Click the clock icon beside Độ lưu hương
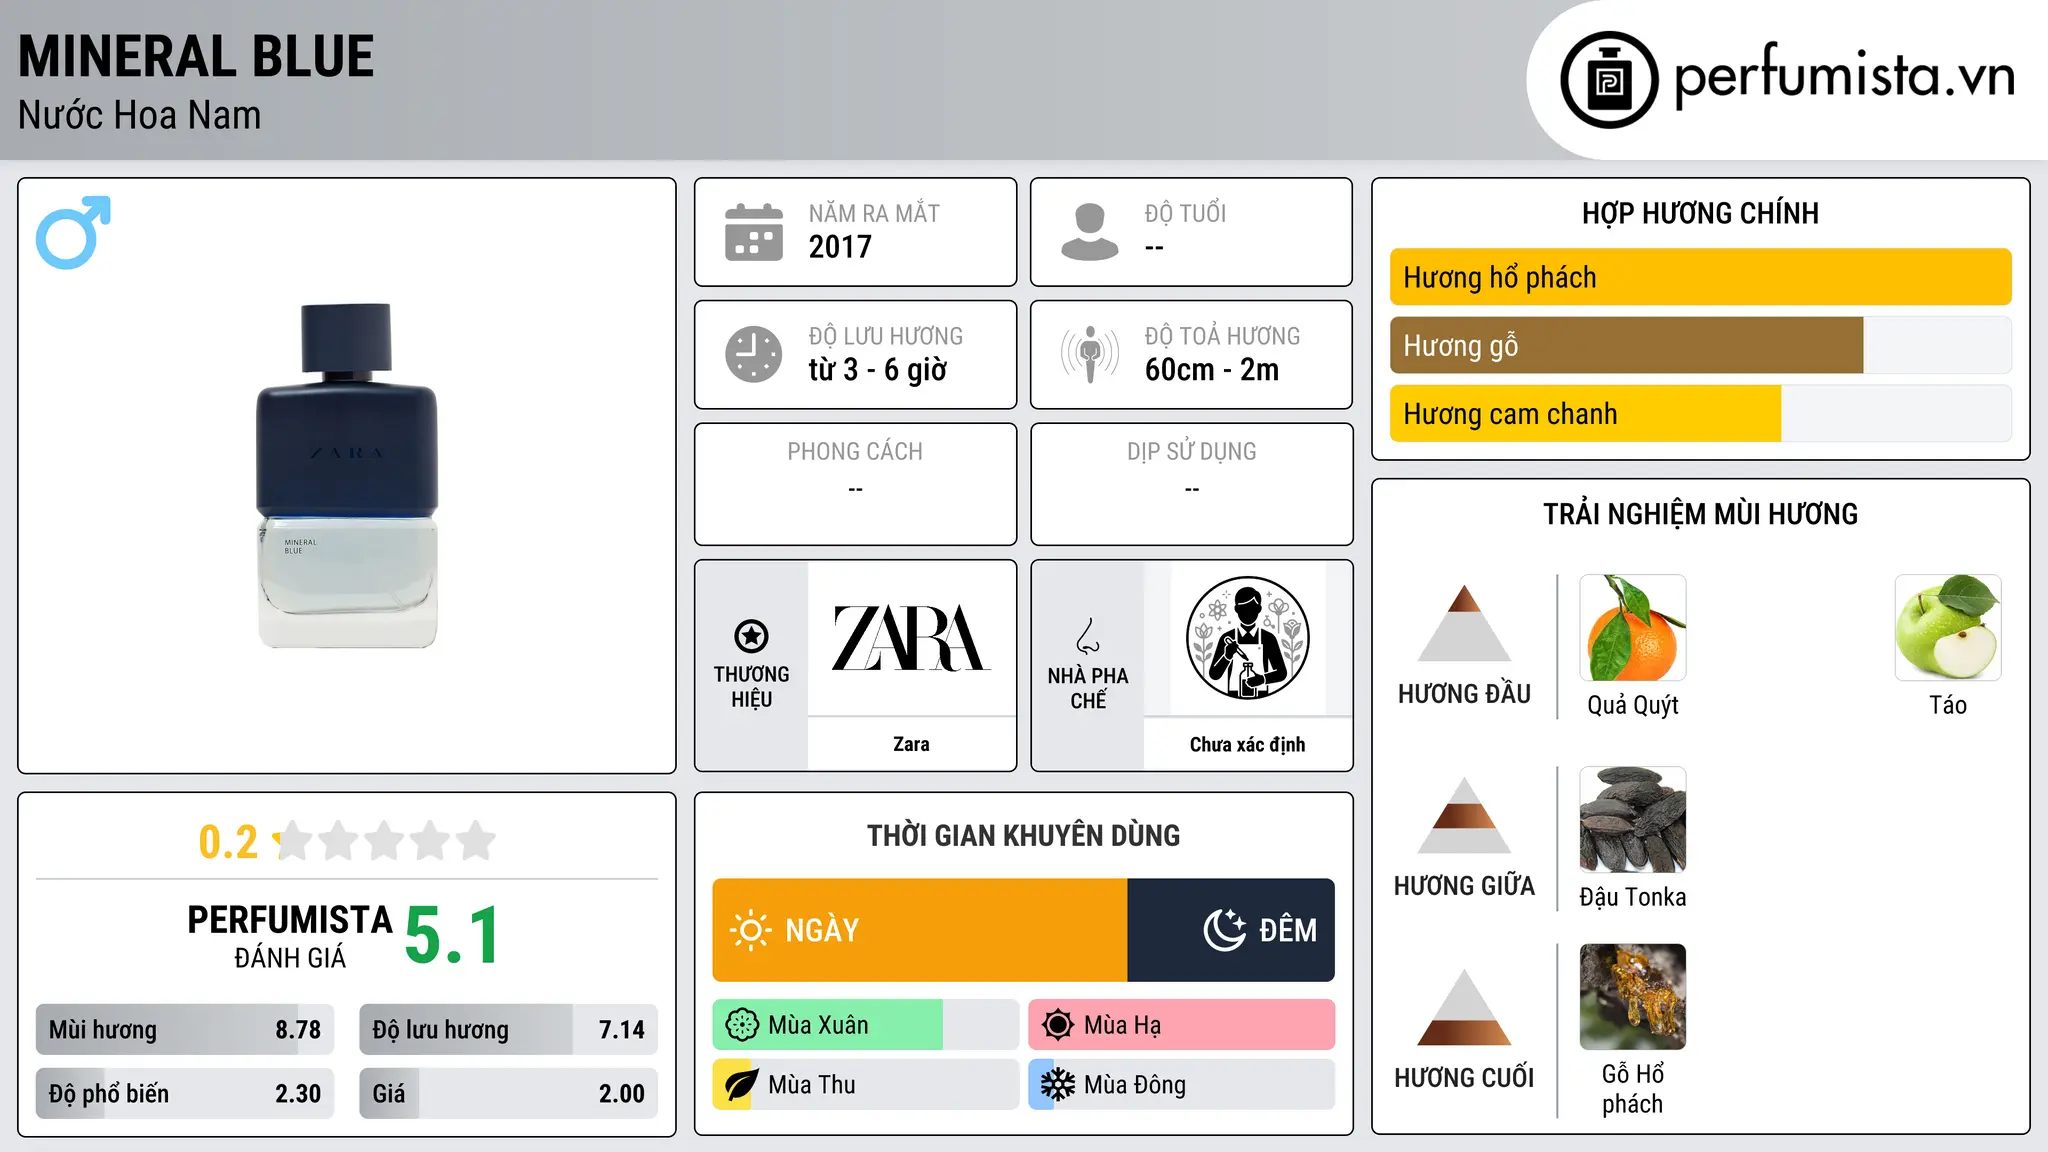The height and width of the screenshot is (1152, 2048). (x=754, y=354)
